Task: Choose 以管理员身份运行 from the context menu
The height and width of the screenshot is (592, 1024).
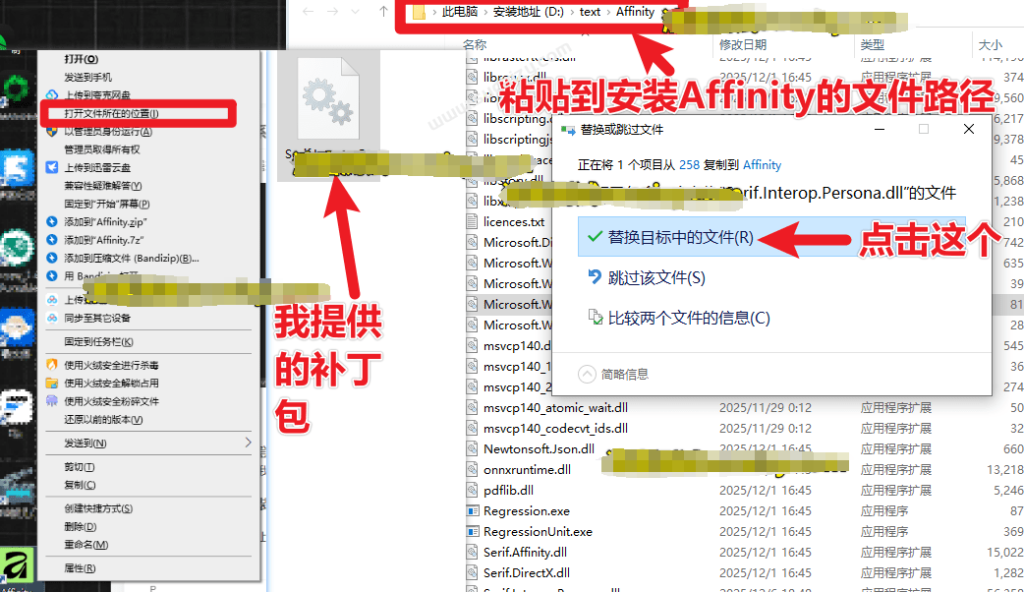Action: click(x=110, y=134)
